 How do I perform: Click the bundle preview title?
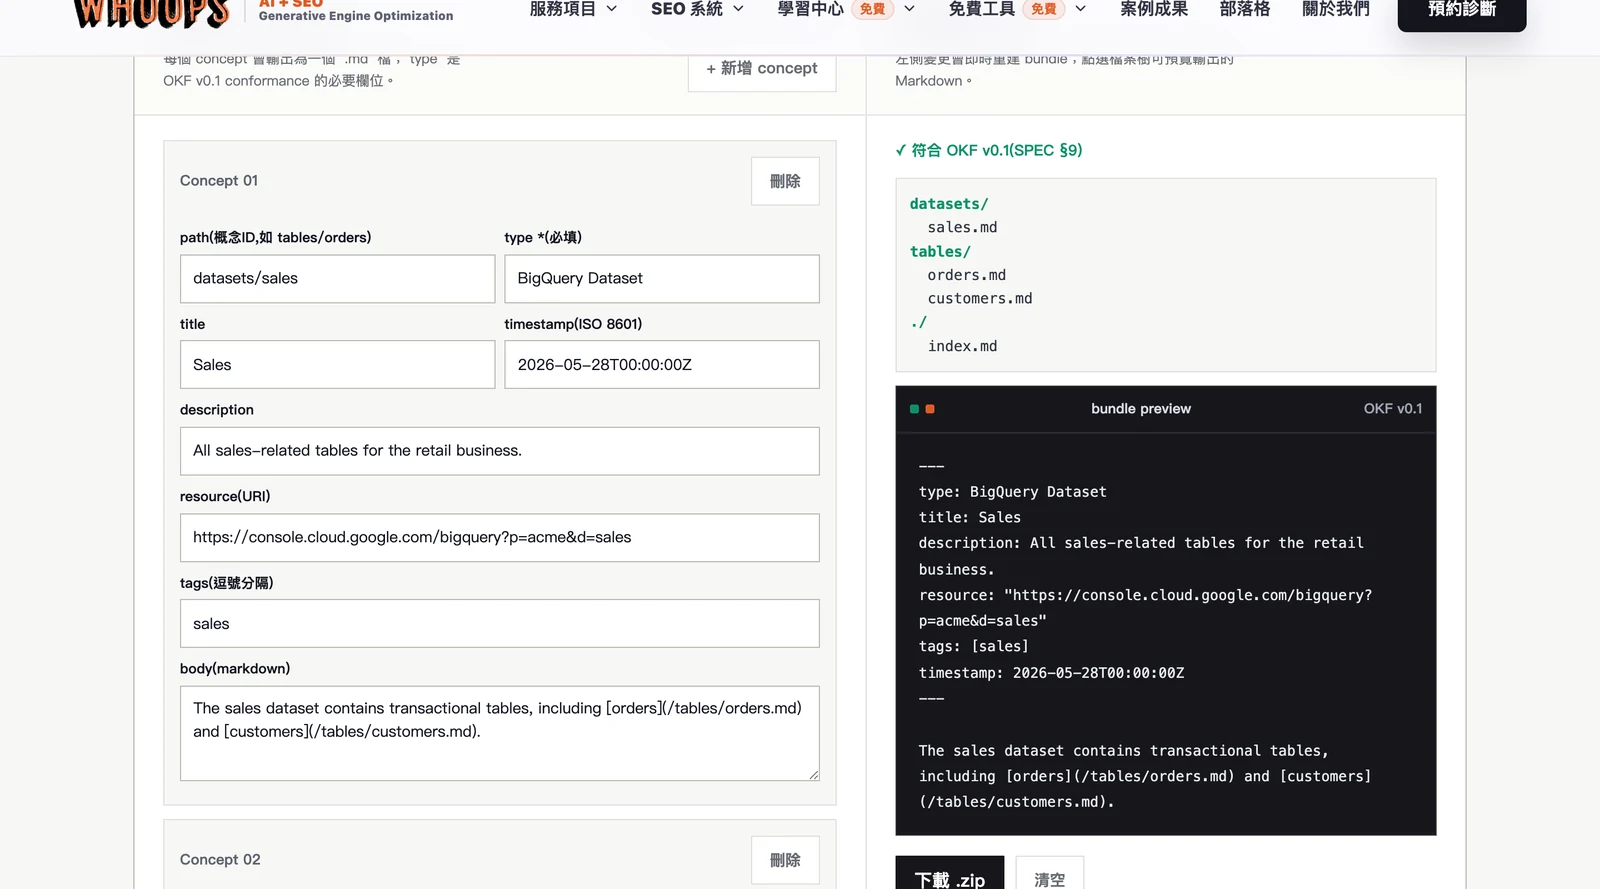tap(1141, 409)
